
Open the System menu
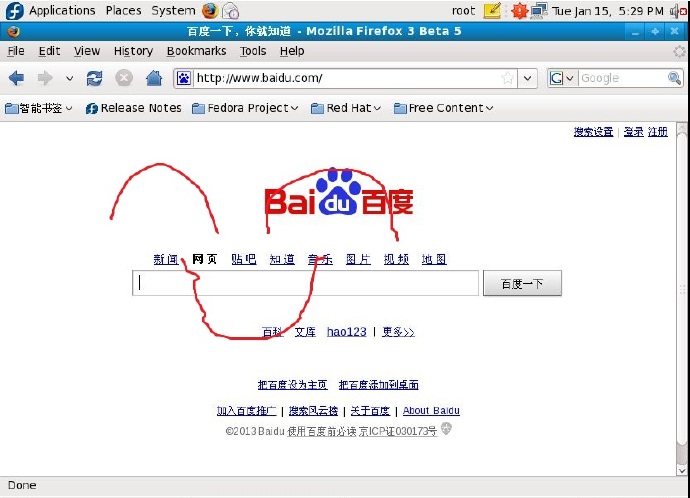(173, 11)
